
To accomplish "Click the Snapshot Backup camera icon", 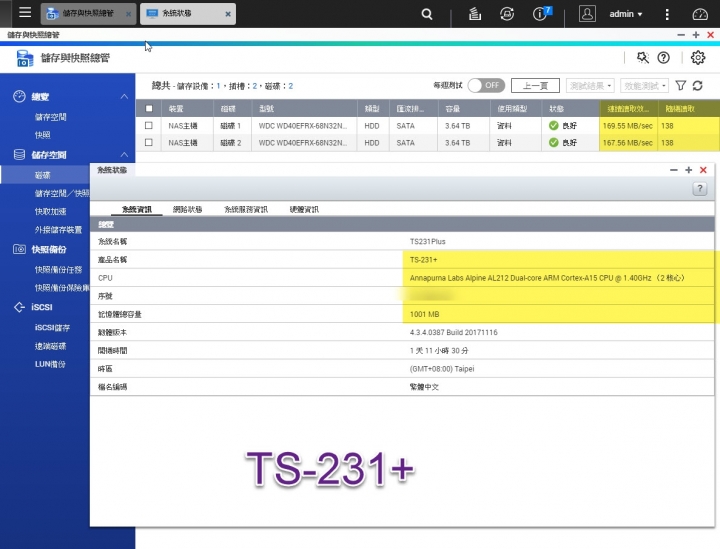I will pos(19,249).
